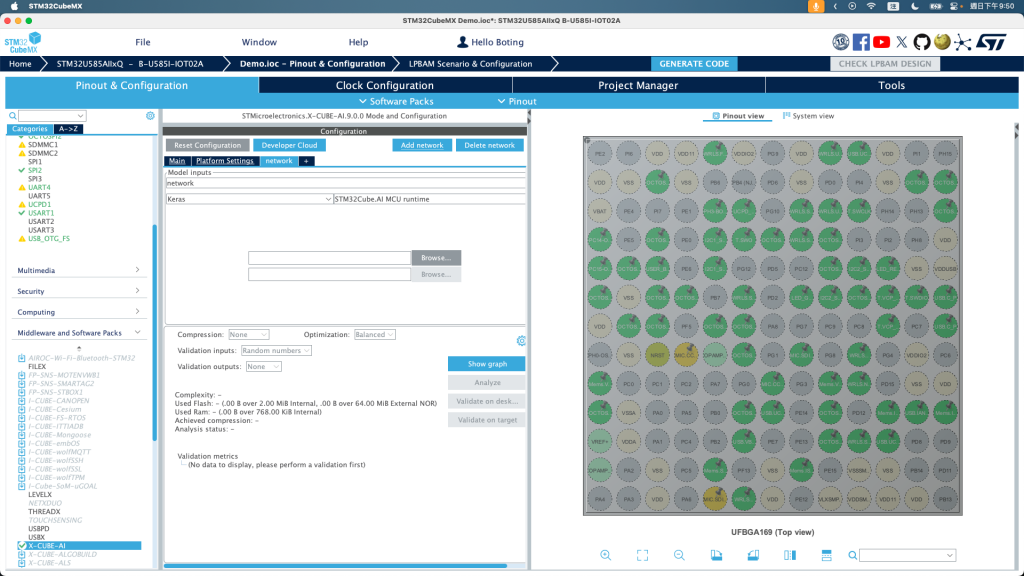Open the Validation inputs dropdown
The height and width of the screenshot is (576, 1024).
point(276,351)
